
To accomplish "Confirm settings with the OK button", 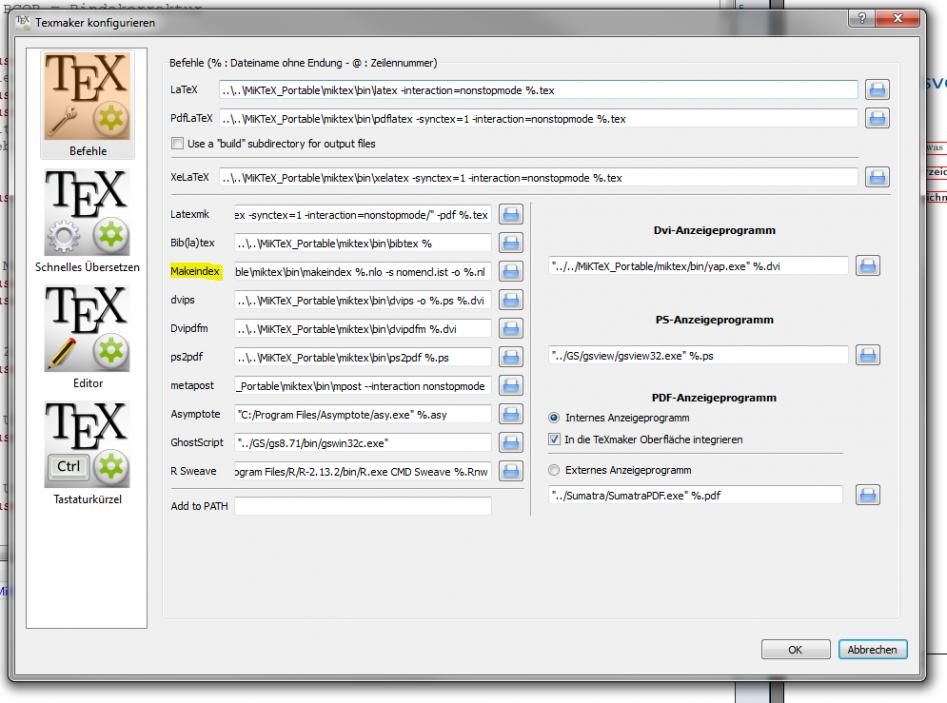I will click(795, 650).
